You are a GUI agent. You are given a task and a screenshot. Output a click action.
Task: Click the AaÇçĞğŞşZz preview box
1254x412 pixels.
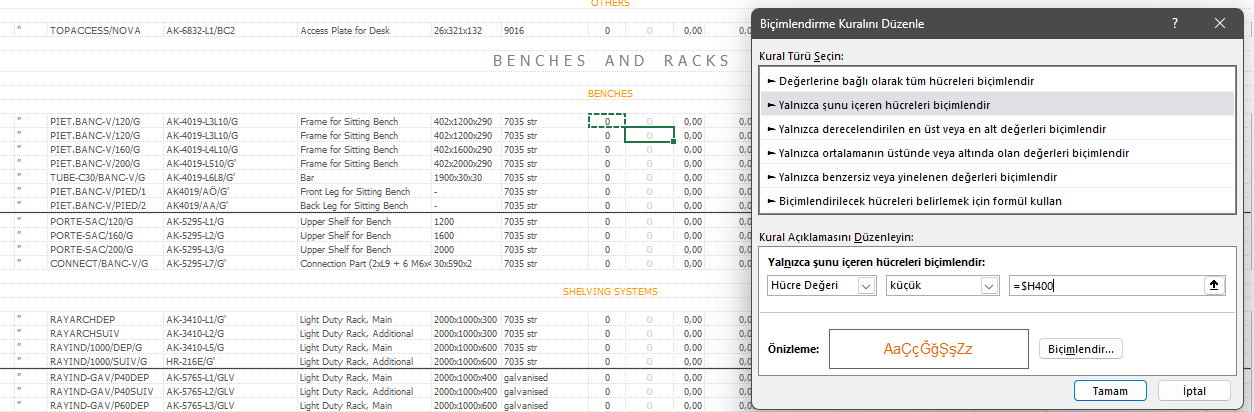click(x=928, y=349)
